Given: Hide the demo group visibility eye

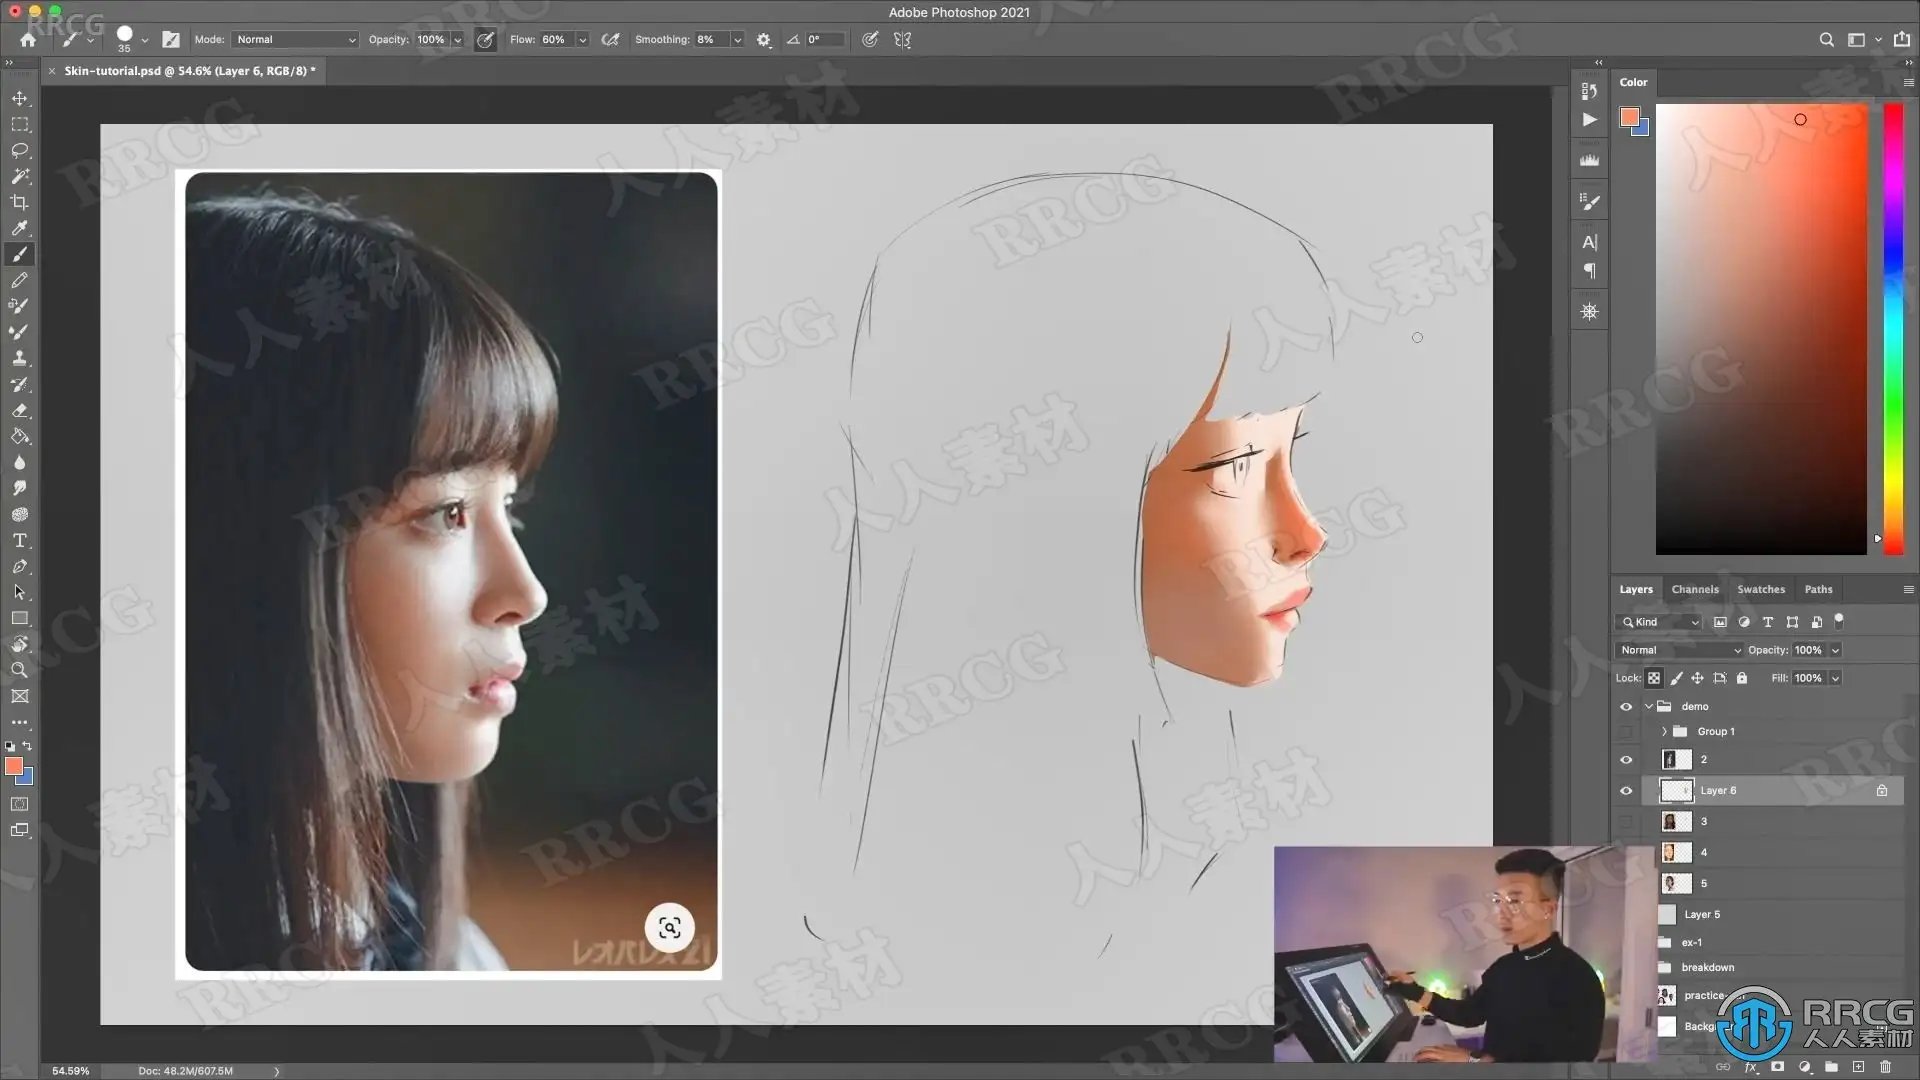Looking at the screenshot, I should point(1626,707).
